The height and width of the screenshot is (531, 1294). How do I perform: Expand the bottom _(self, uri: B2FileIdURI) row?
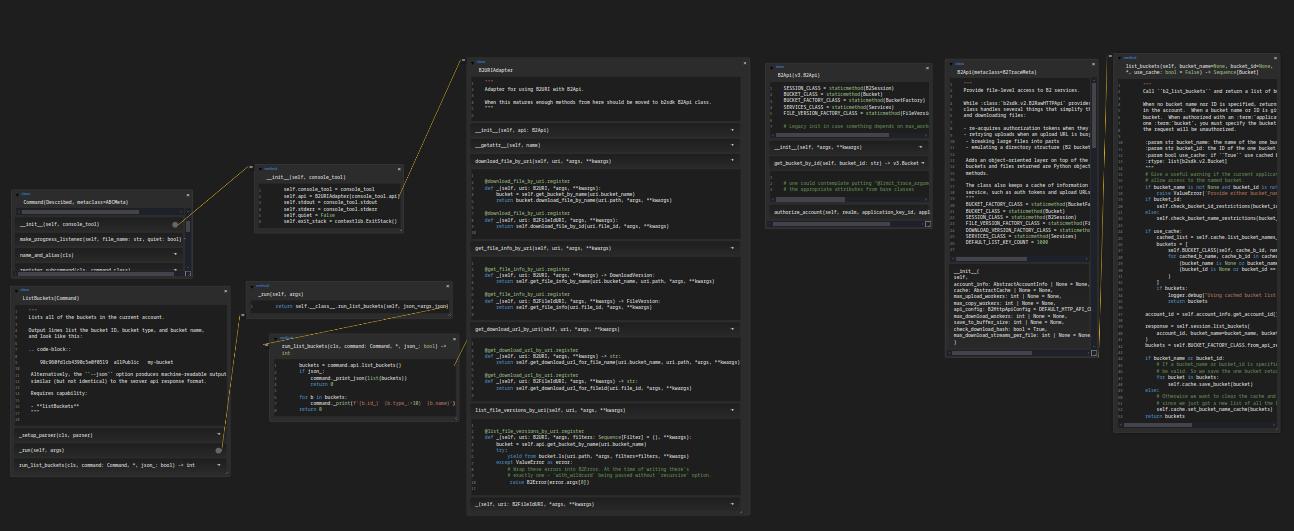(x=732, y=504)
